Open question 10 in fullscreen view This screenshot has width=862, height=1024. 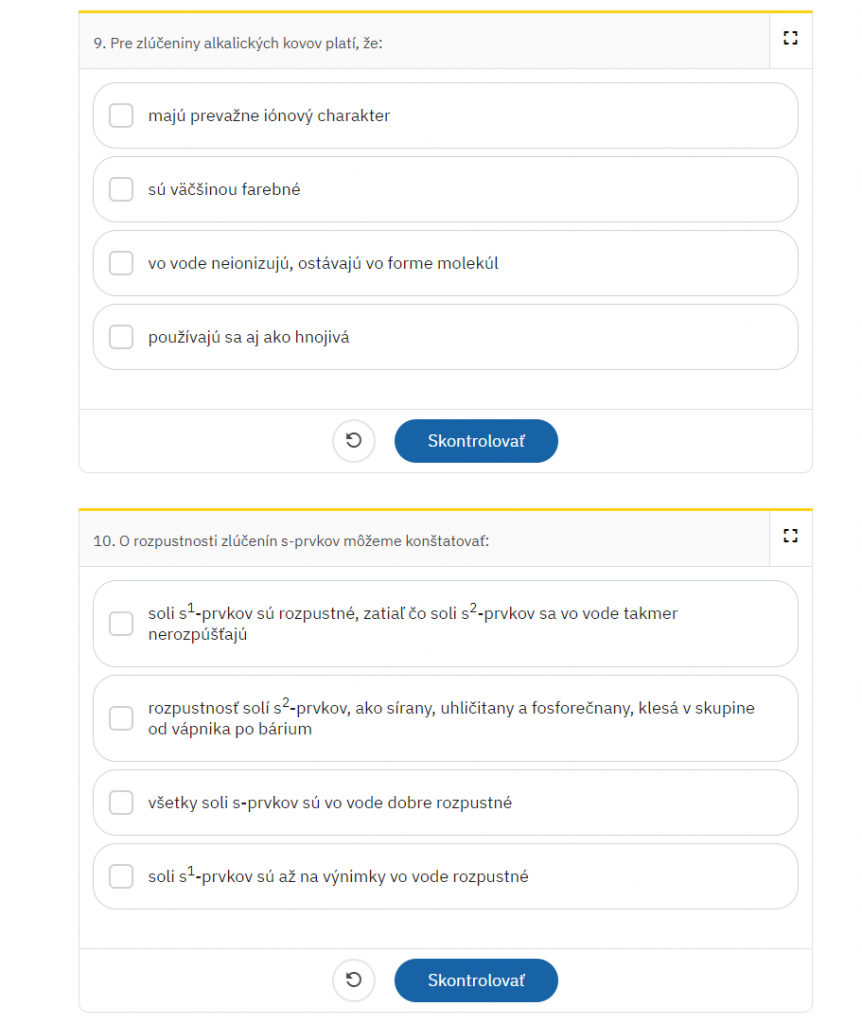click(x=790, y=536)
